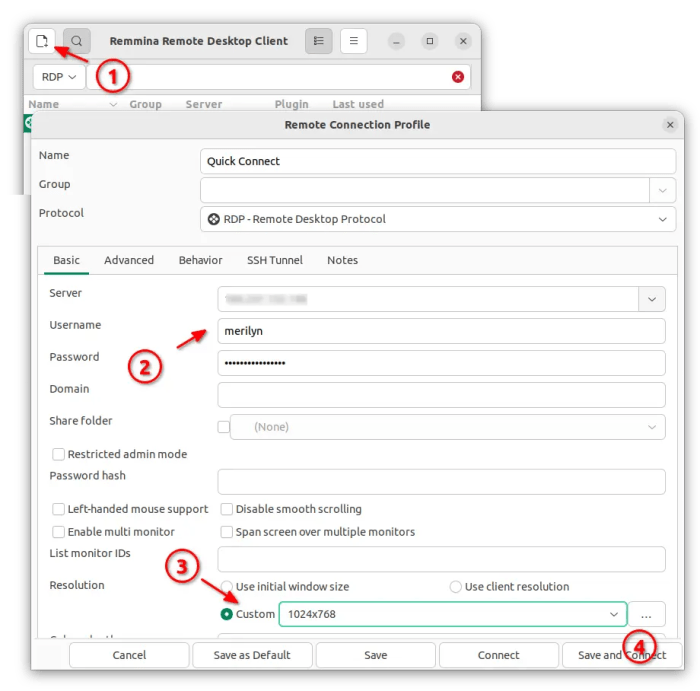The height and width of the screenshot is (691, 700).
Task: Click the Cancel button
Action: tap(129, 655)
